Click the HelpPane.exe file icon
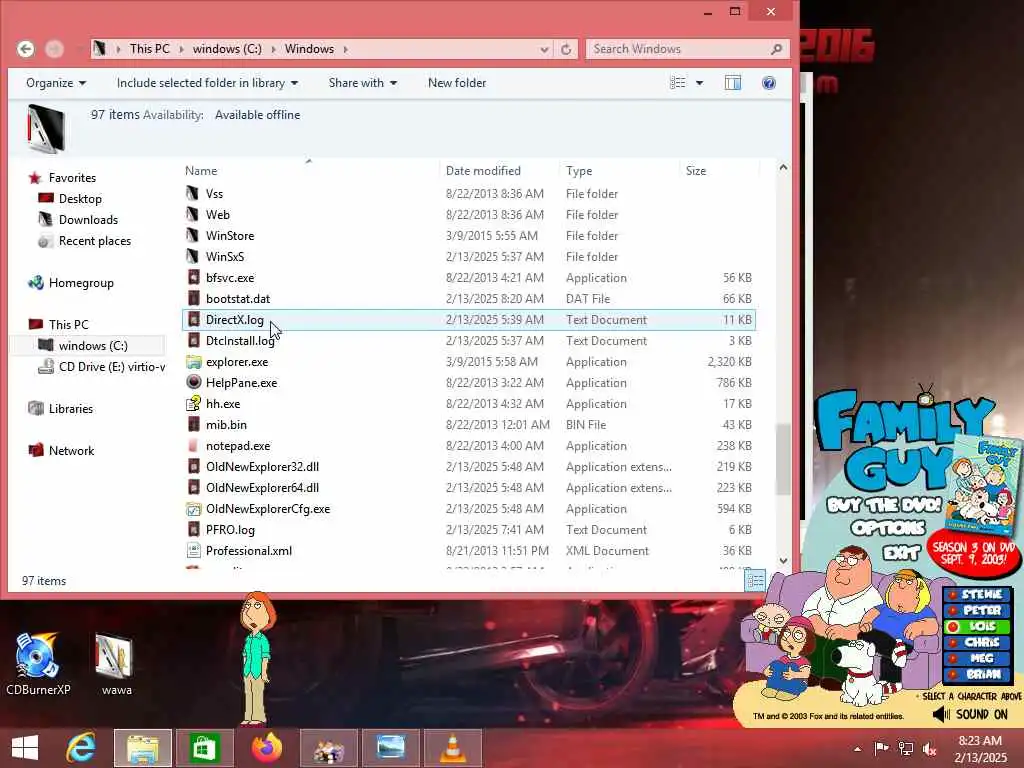This screenshot has height=768, width=1024. 193,383
